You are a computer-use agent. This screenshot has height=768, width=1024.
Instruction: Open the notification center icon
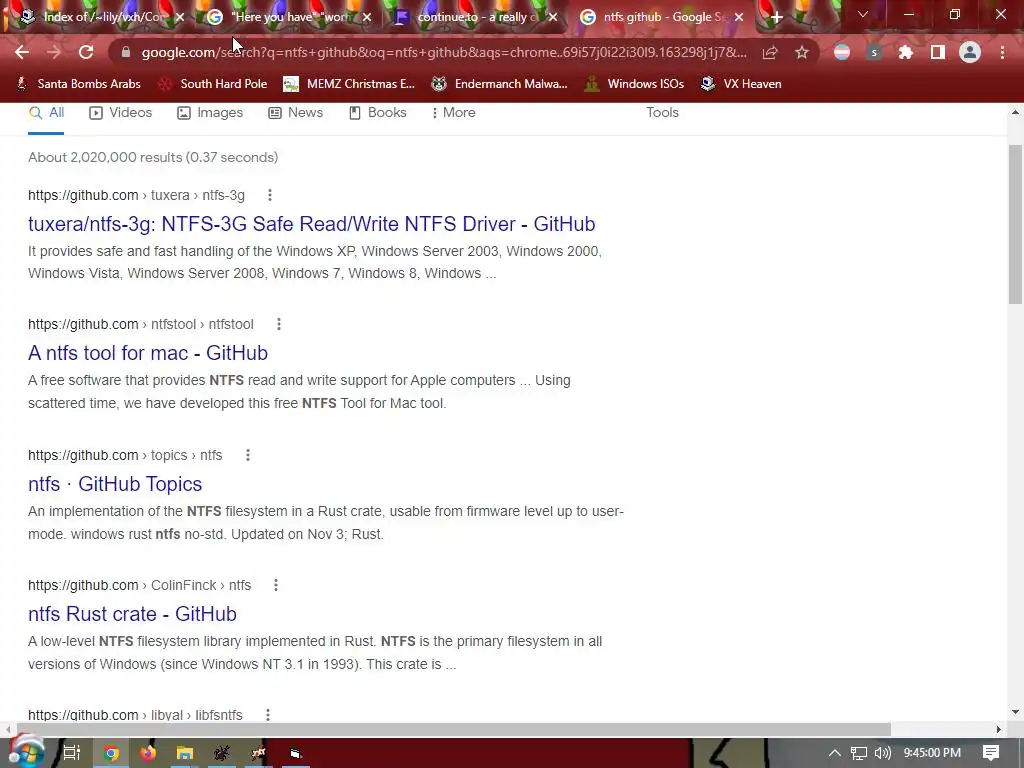tap(991, 753)
